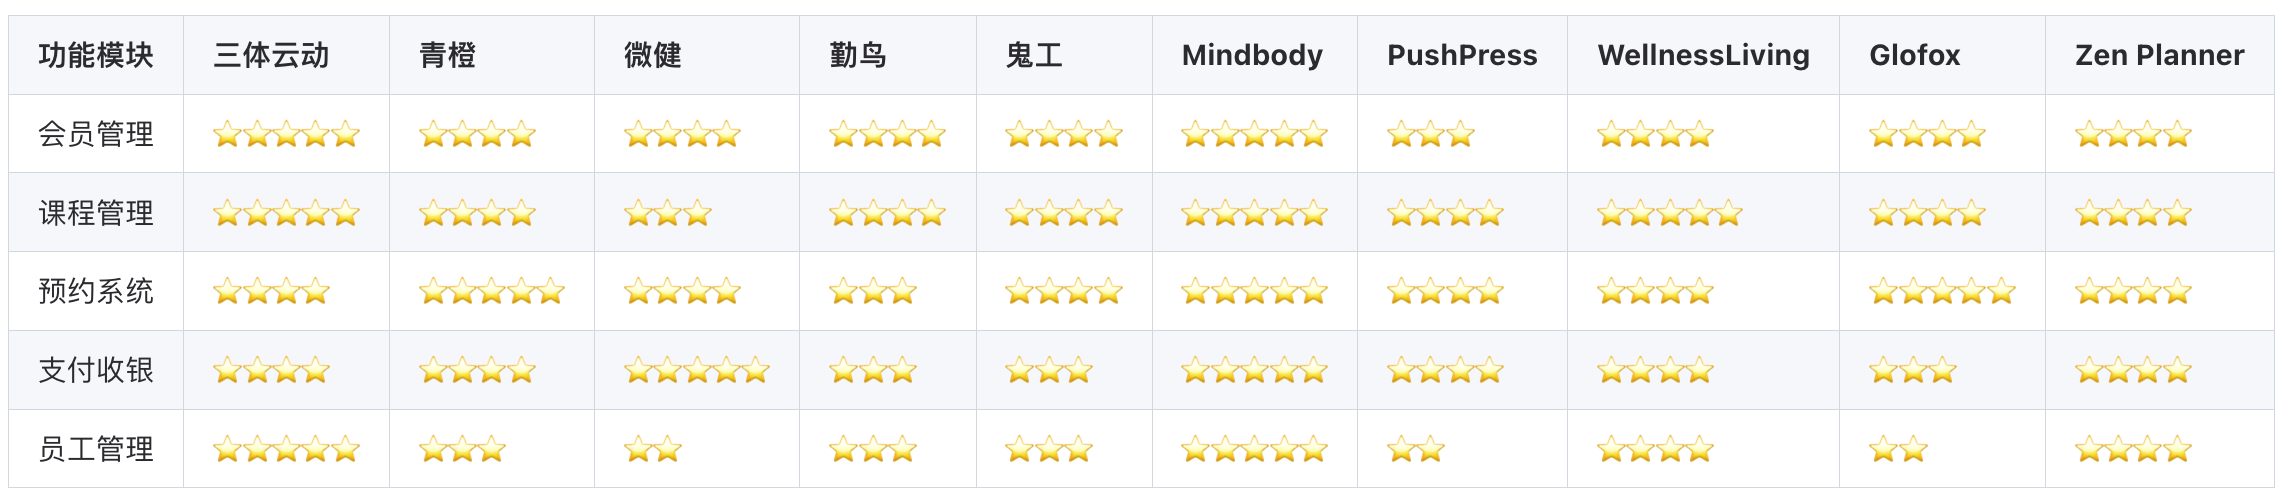Select the 预约系统 row label

[x=96, y=291]
